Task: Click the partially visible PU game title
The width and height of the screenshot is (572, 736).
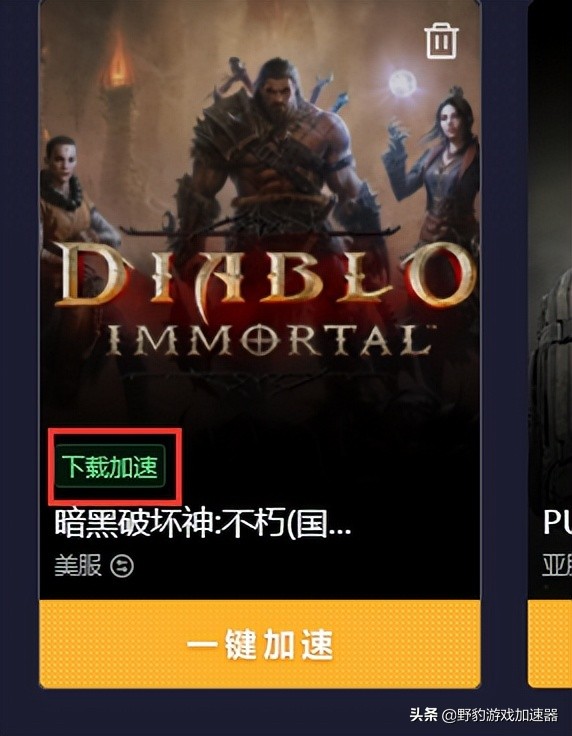Action: (x=557, y=522)
